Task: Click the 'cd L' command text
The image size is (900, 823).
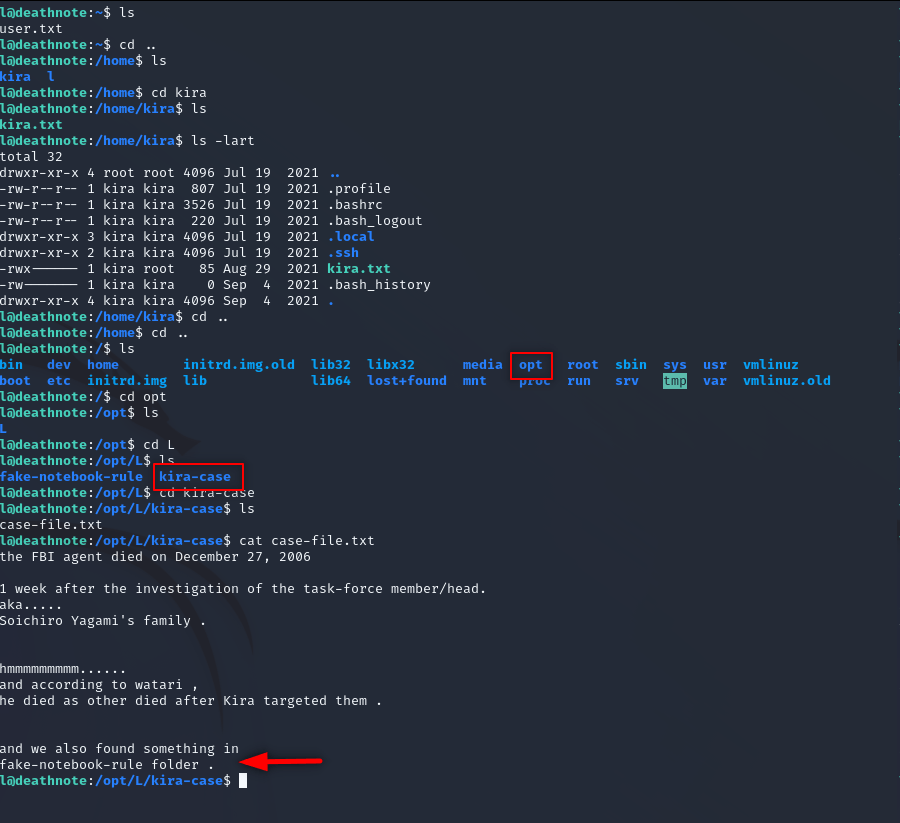Action: [x=159, y=445]
